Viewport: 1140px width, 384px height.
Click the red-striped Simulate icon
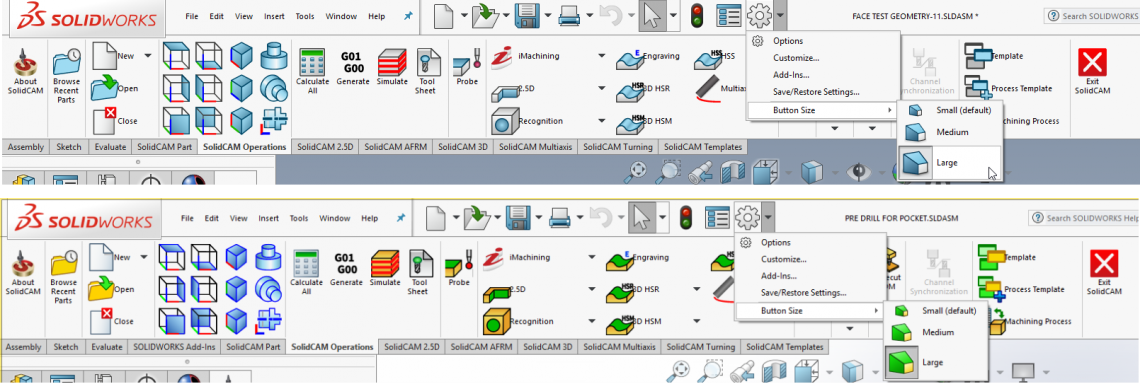pyautogui.click(x=392, y=63)
